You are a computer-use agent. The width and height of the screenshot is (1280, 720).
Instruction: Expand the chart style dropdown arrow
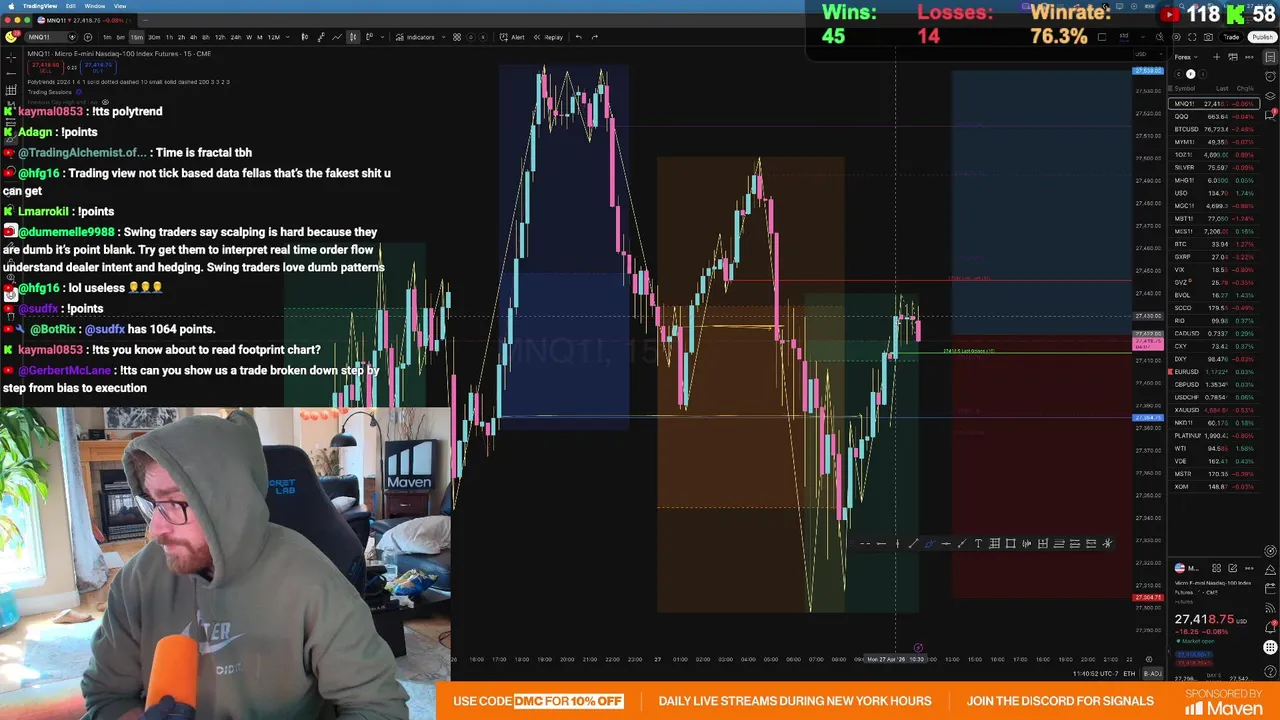click(382, 37)
